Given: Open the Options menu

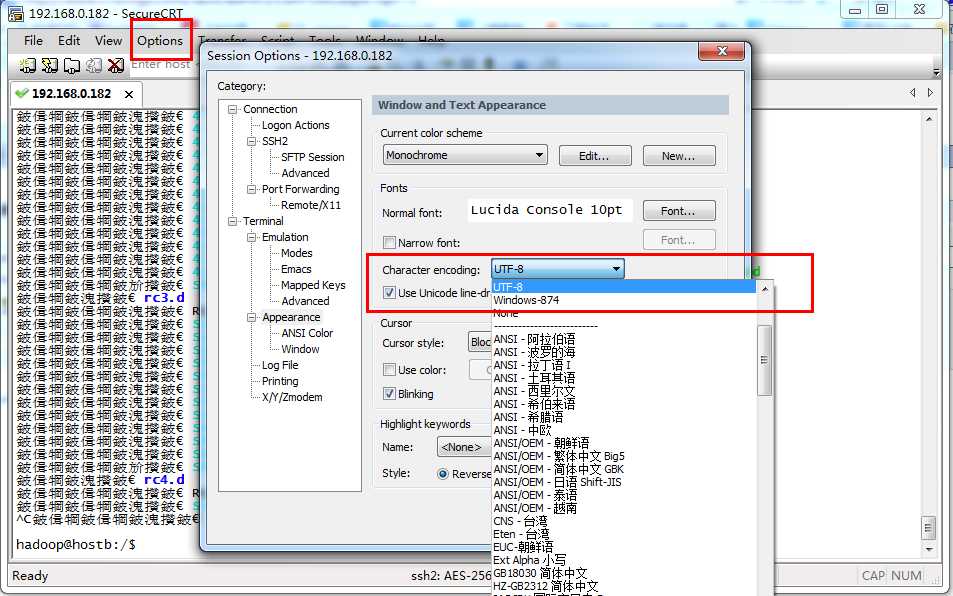Looking at the screenshot, I should pyautogui.click(x=160, y=41).
